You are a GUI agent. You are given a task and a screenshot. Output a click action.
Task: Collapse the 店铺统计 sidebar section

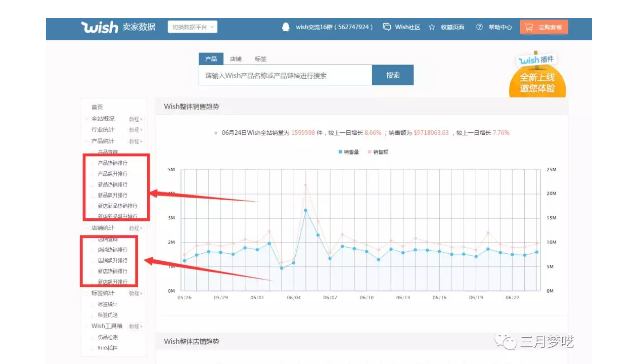pyautogui.click(x=103, y=228)
